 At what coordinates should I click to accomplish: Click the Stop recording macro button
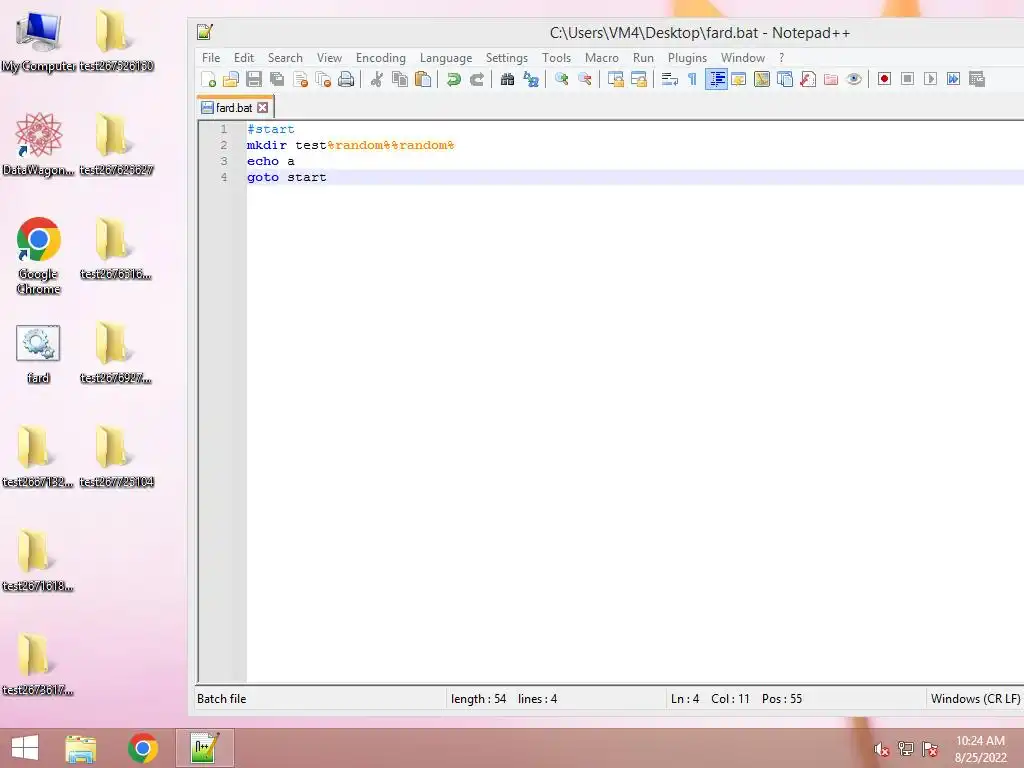click(x=907, y=80)
